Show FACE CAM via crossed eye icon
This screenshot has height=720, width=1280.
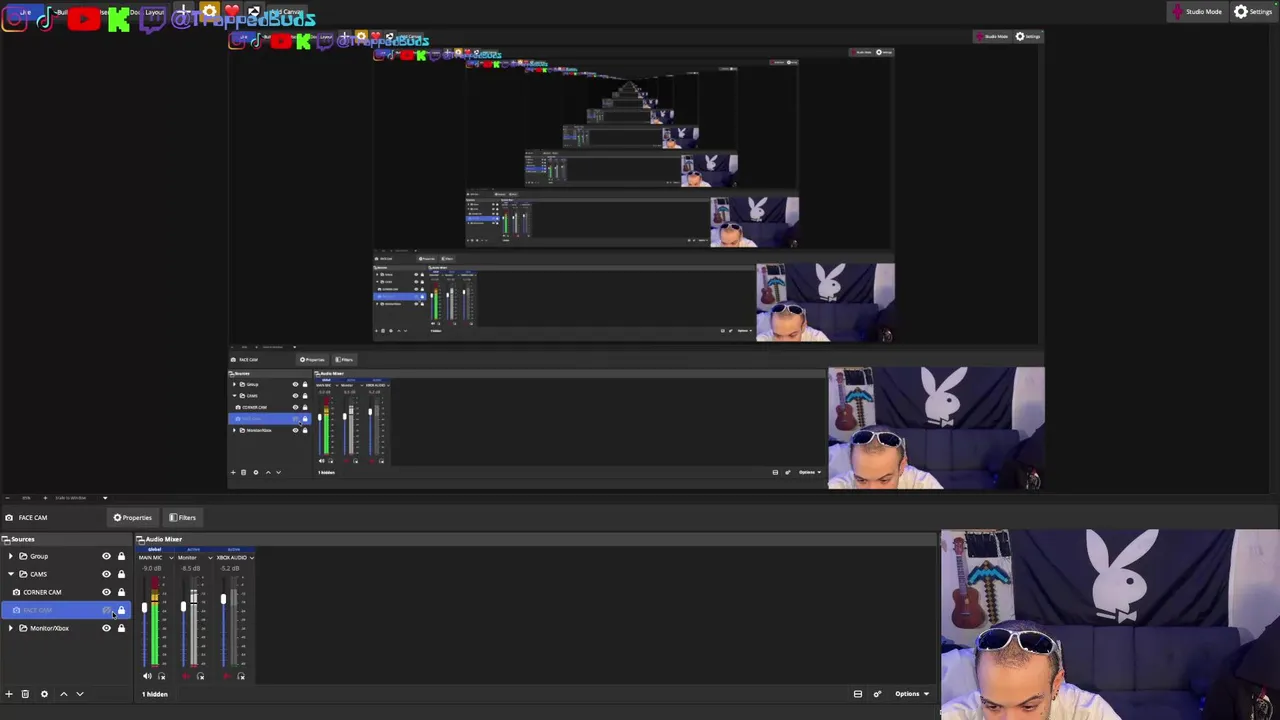coord(106,610)
